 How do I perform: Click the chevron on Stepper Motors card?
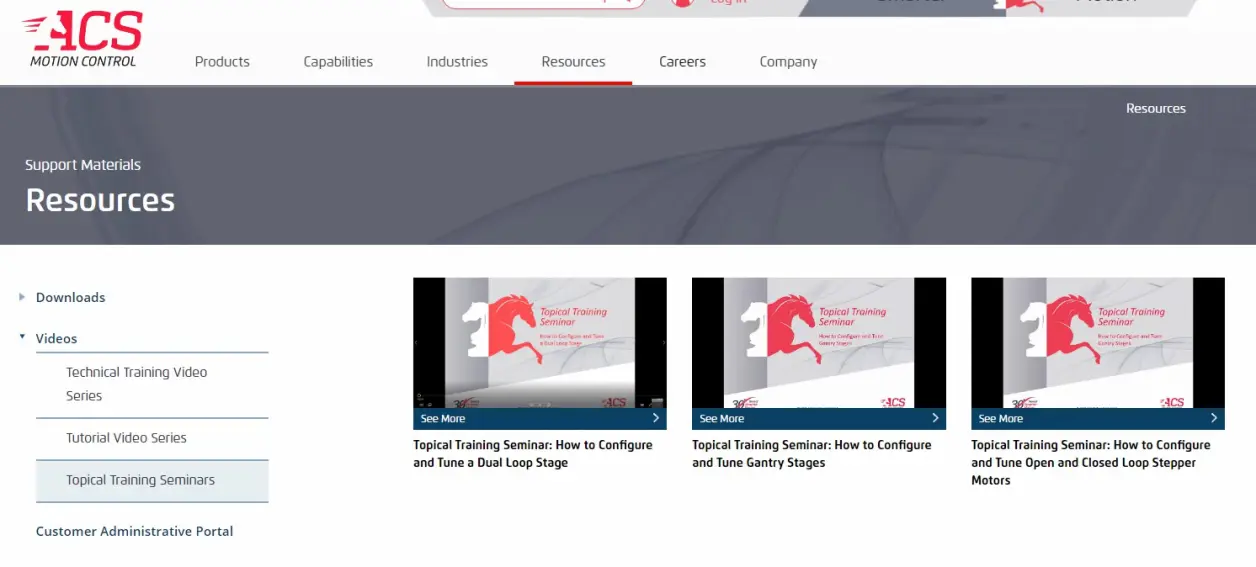coord(1214,418)
